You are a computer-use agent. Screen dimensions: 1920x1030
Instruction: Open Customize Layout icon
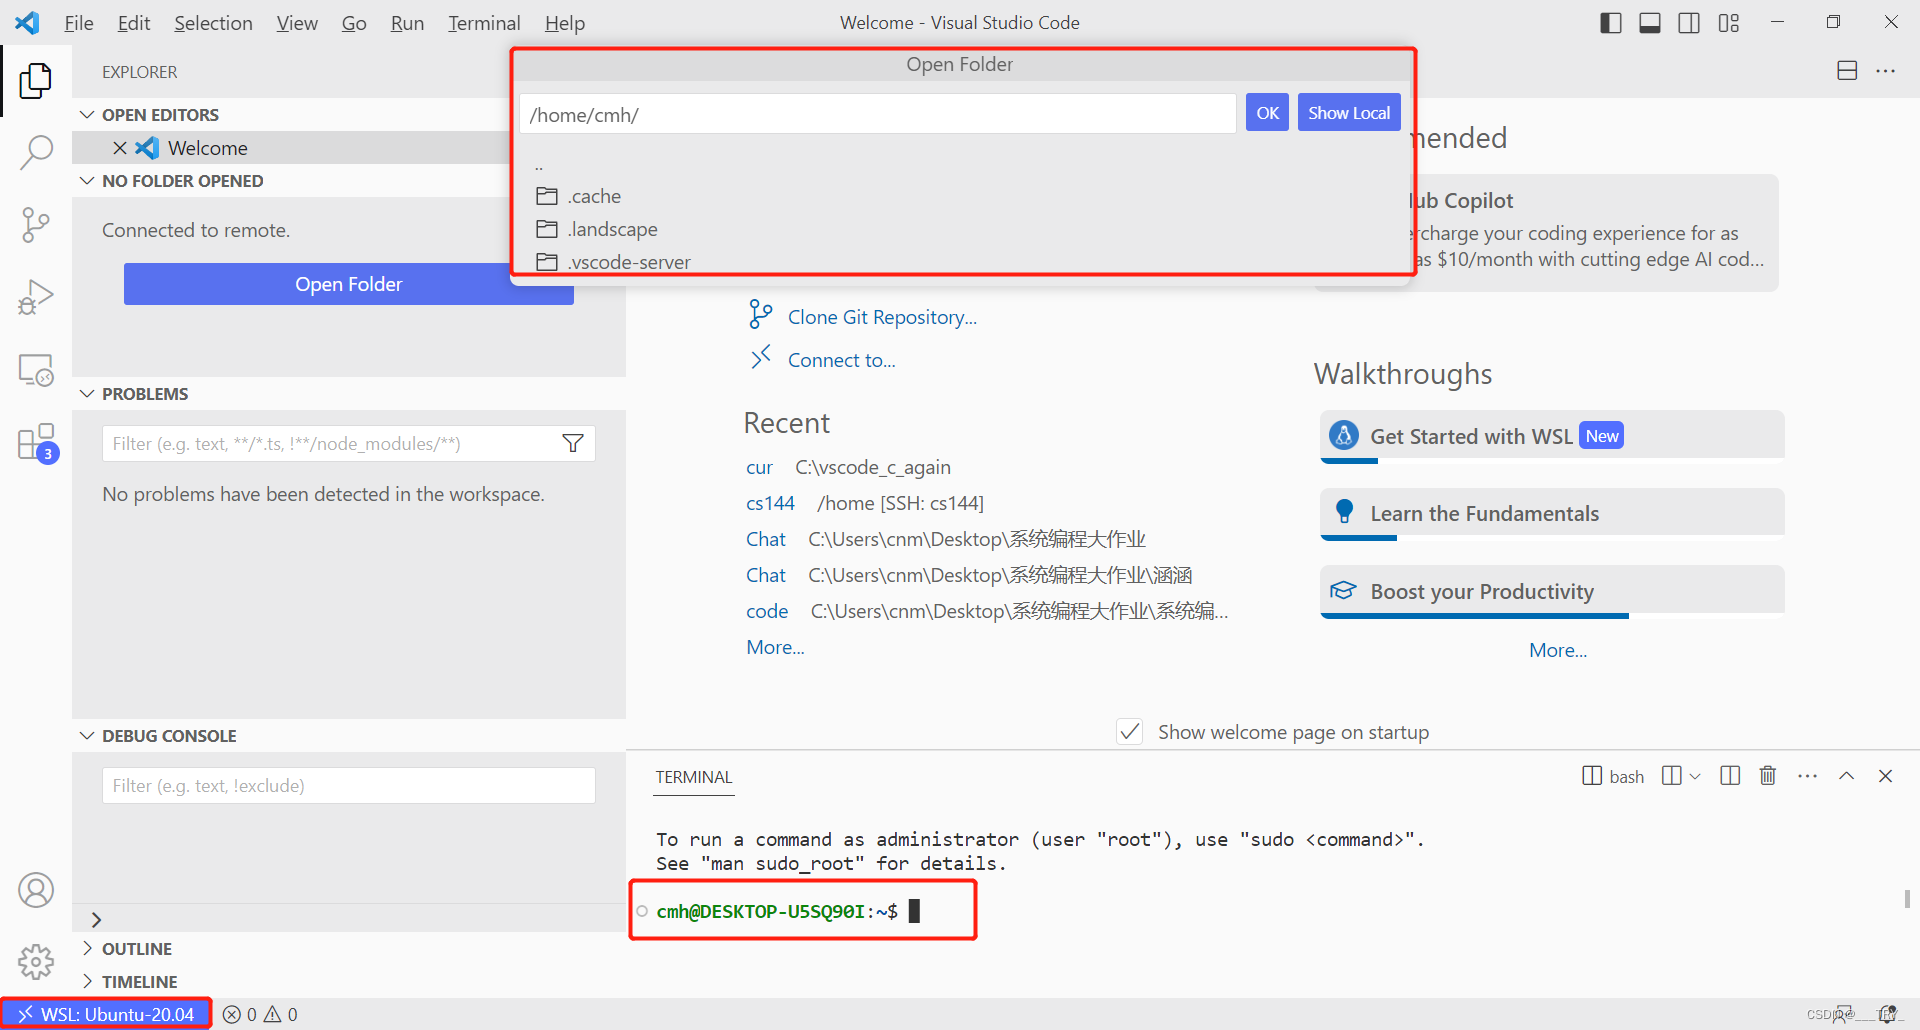[1729, 23]
